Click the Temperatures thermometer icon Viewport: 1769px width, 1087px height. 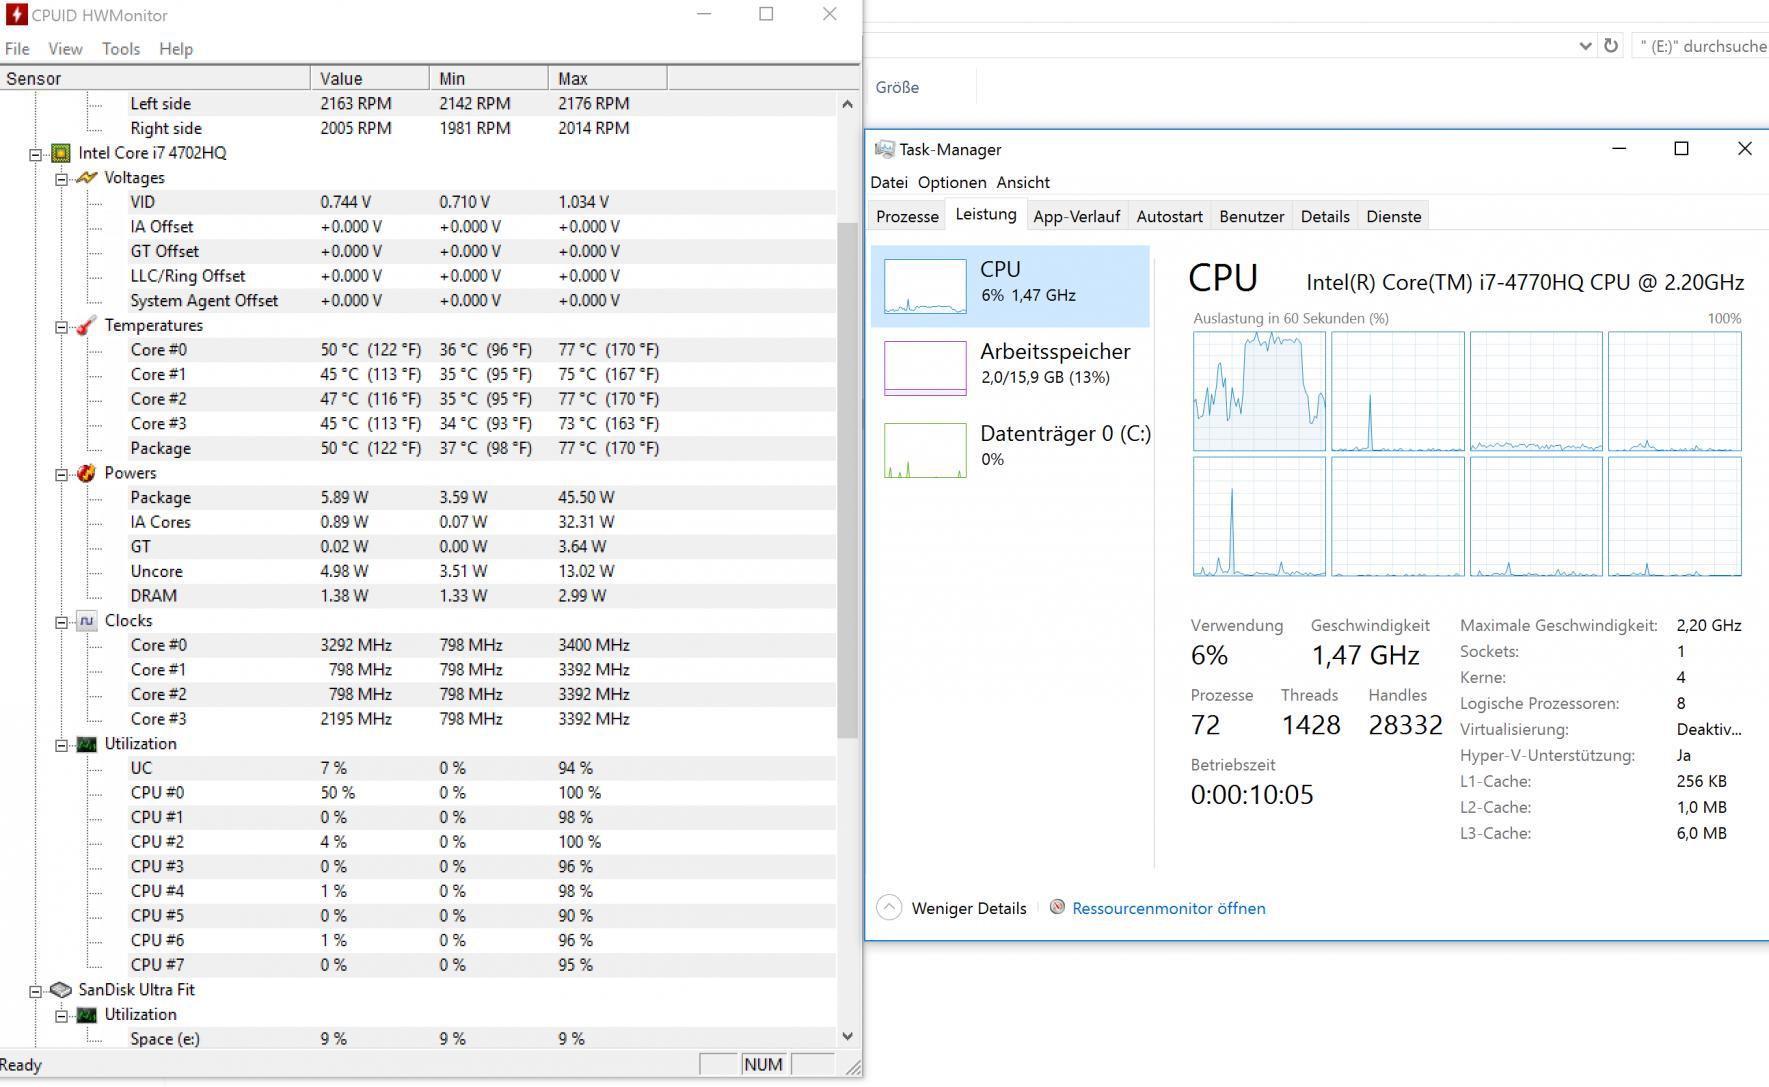[x=87, y=325]
